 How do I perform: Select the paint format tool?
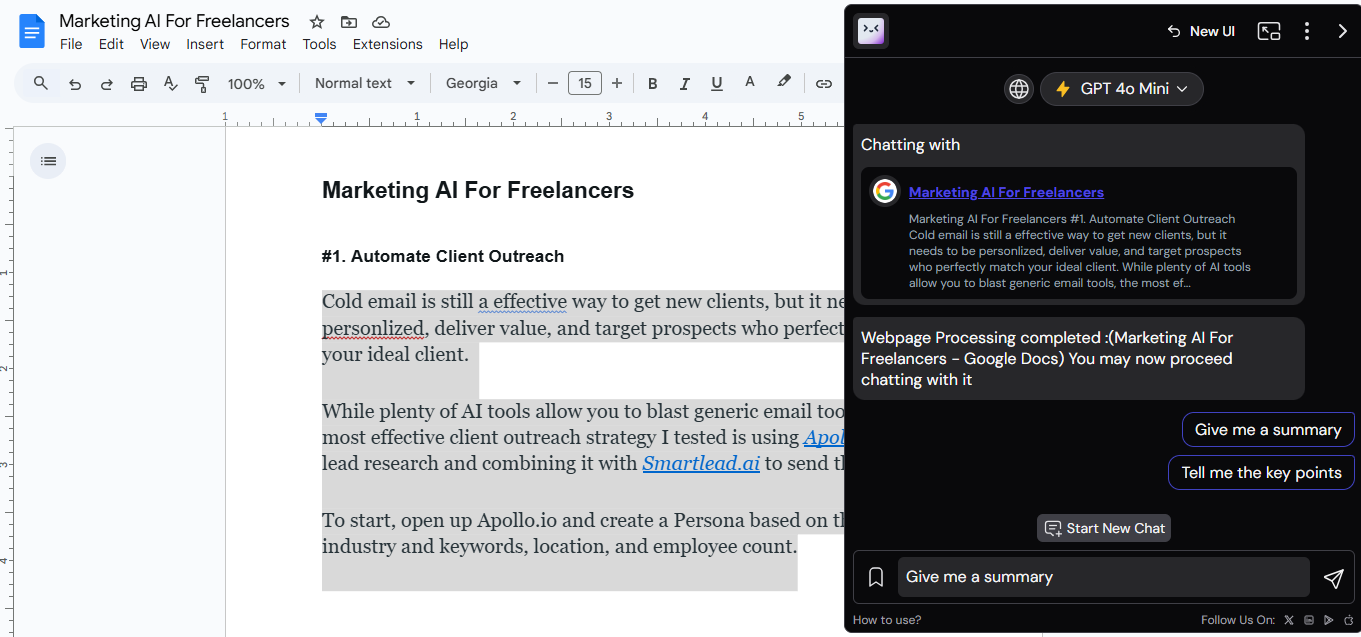(x=202, y=84)
